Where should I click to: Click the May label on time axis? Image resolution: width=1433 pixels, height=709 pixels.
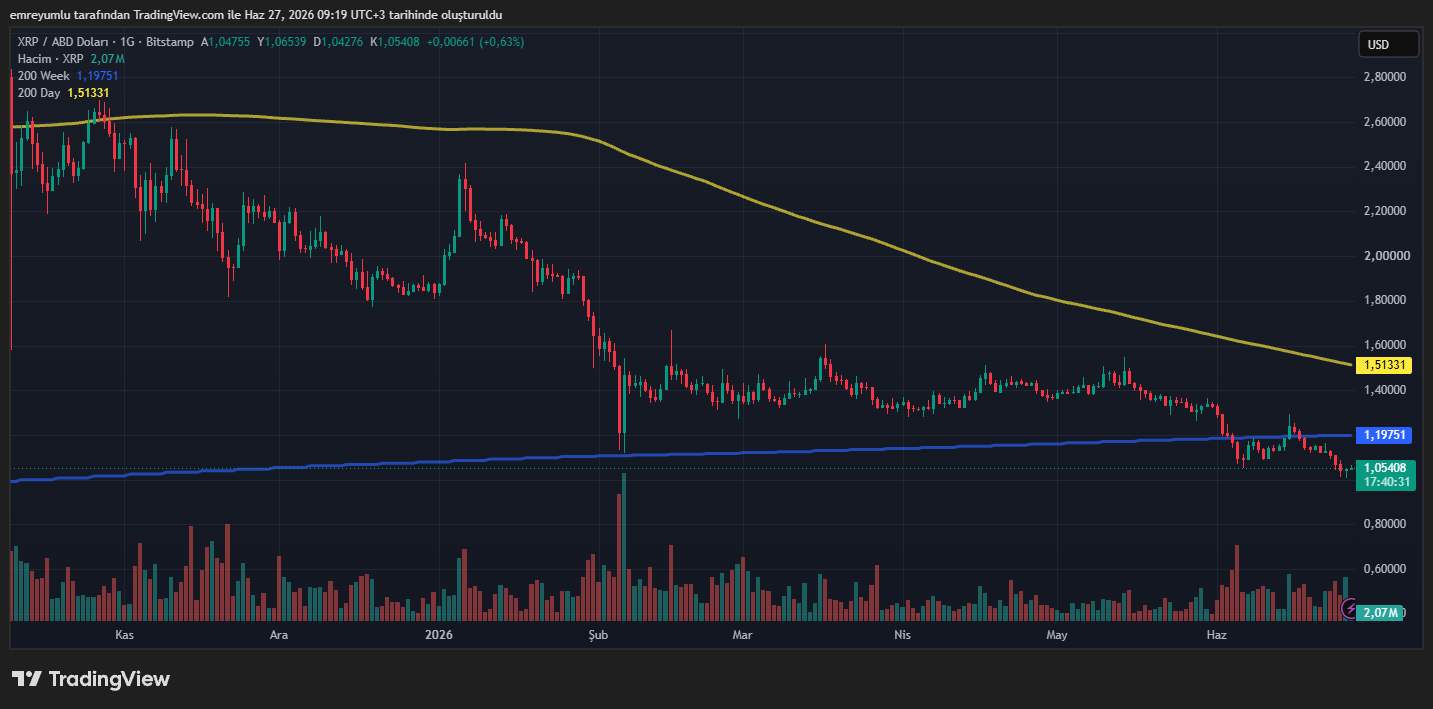pyautogui.click(x=1056, y=635)
